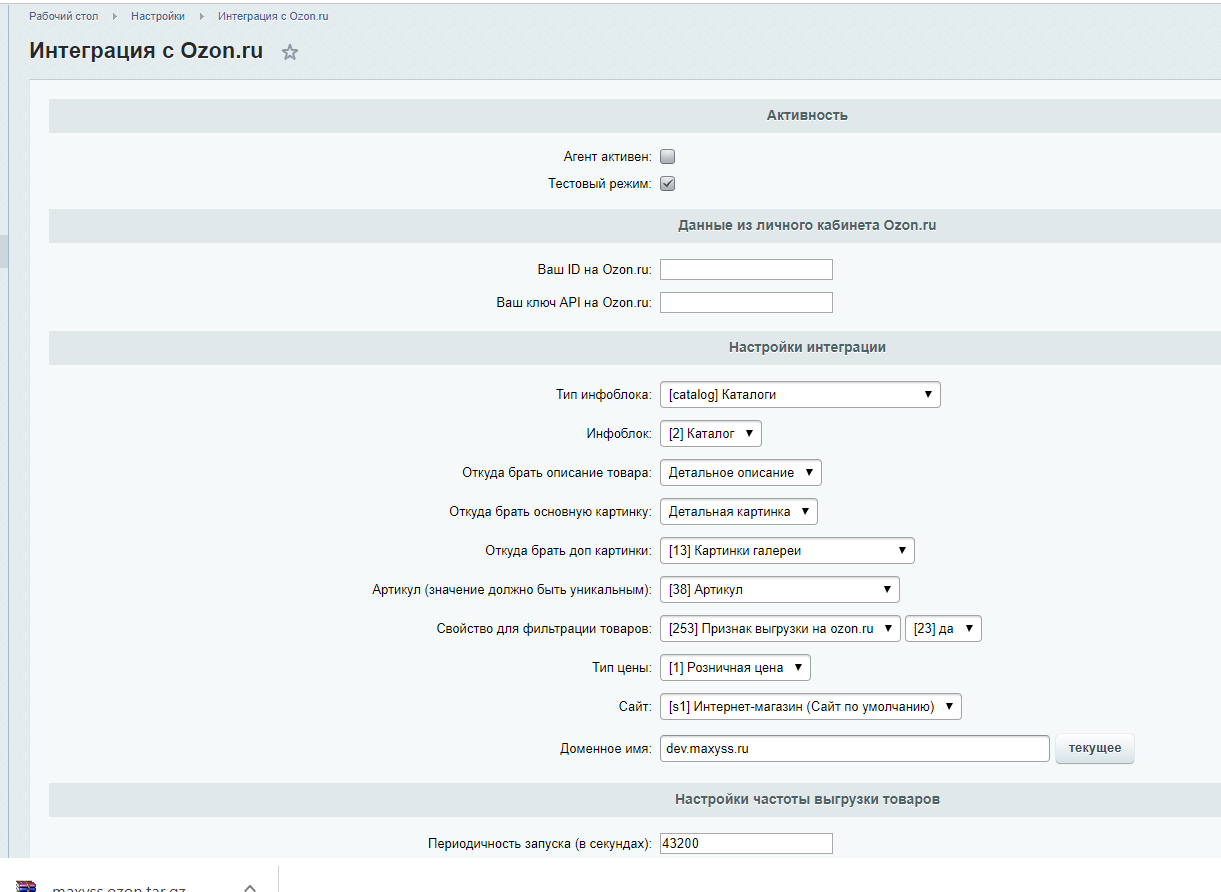1221x892 pixels.
Task: Open the filter value 'да' dropdown
Action: (x=943, y=629)
